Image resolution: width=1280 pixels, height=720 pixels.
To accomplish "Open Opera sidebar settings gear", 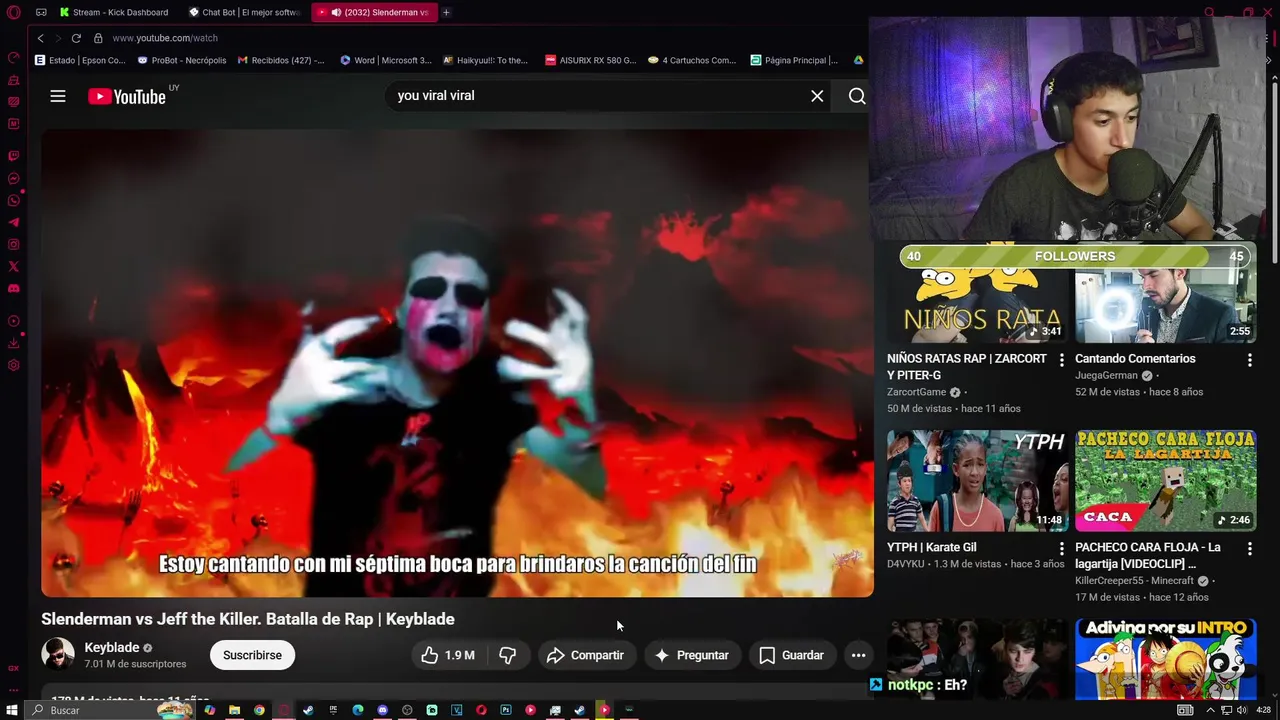I will (14, 365).
